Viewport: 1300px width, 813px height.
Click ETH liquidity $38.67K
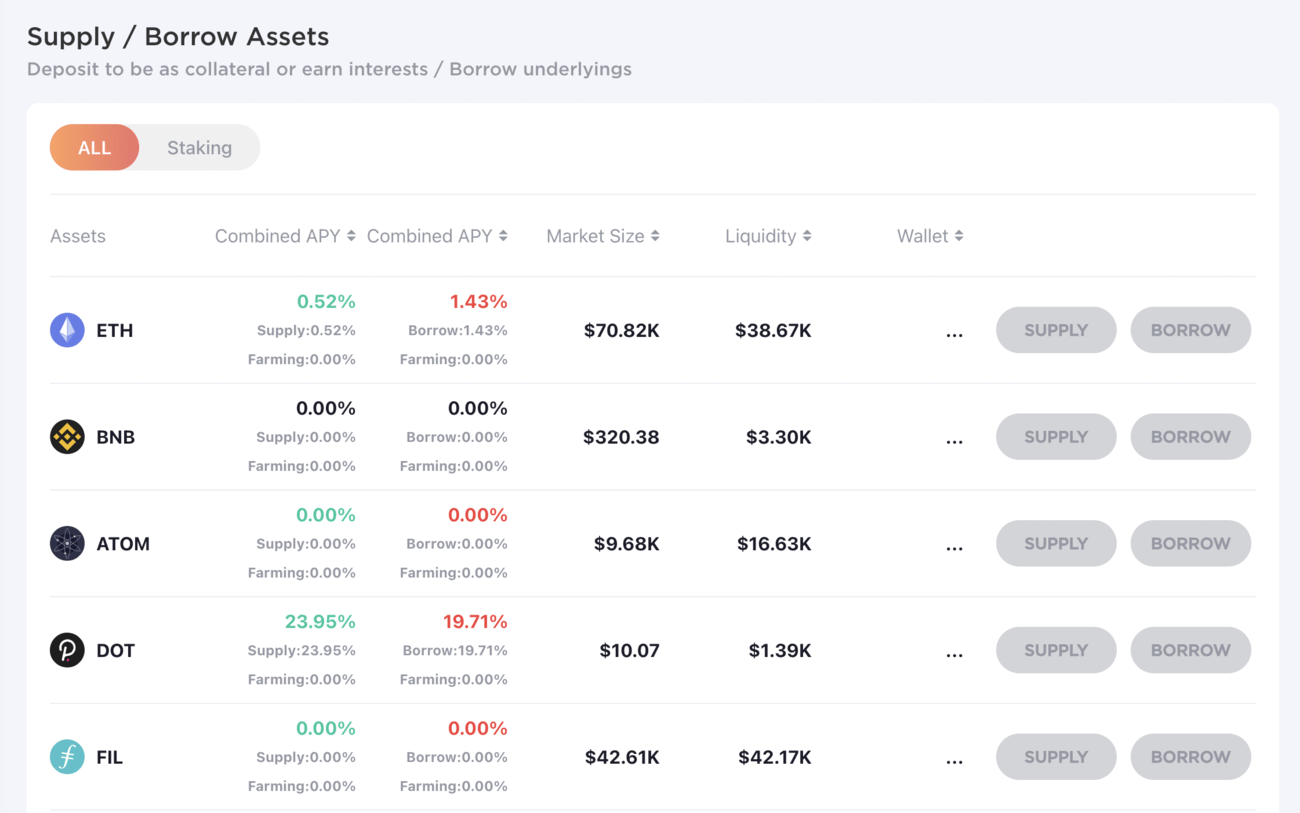[773, 330]
